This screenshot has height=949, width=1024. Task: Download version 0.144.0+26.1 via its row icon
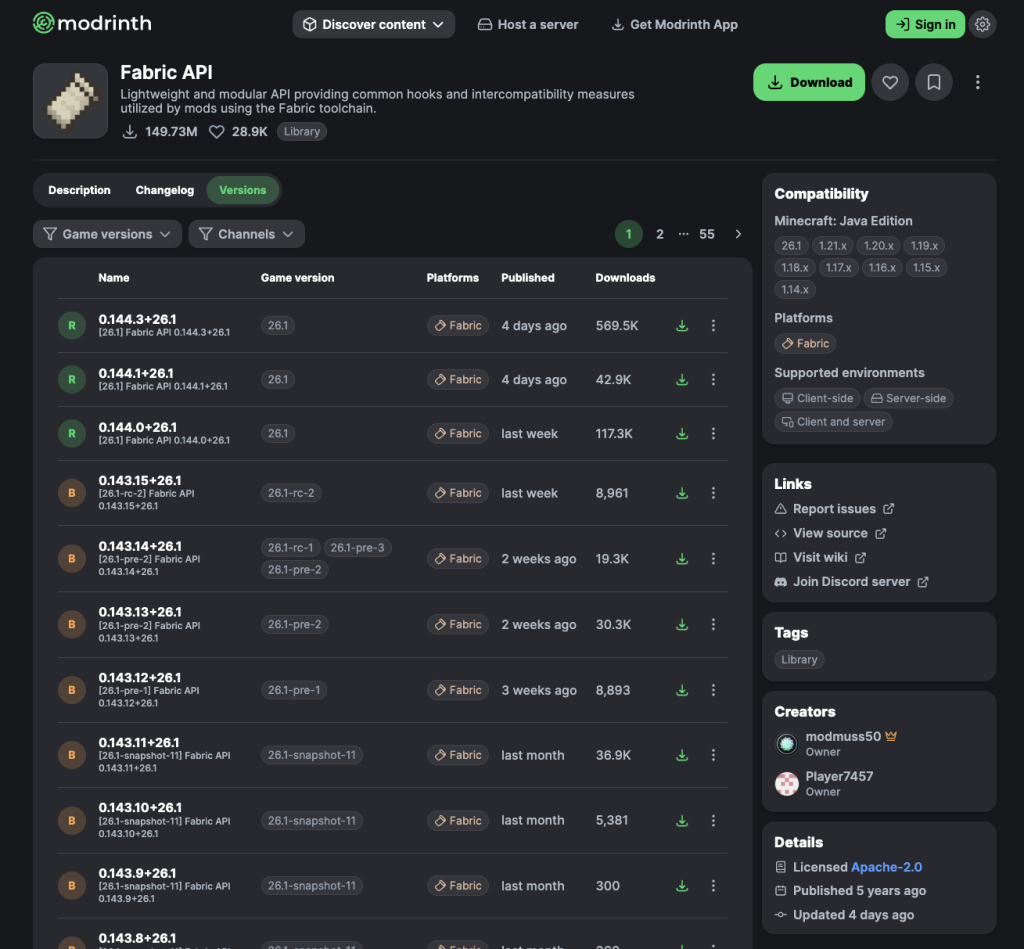682,434
